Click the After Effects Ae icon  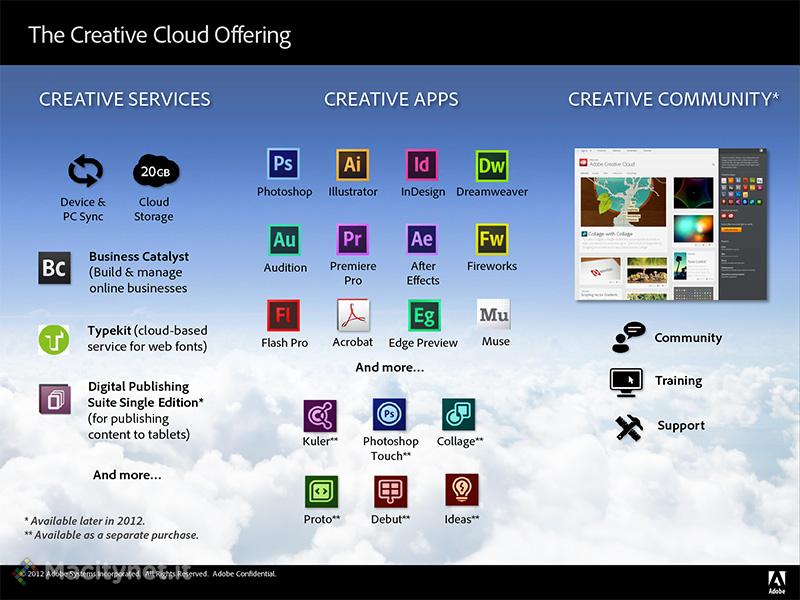coord(422,239)
